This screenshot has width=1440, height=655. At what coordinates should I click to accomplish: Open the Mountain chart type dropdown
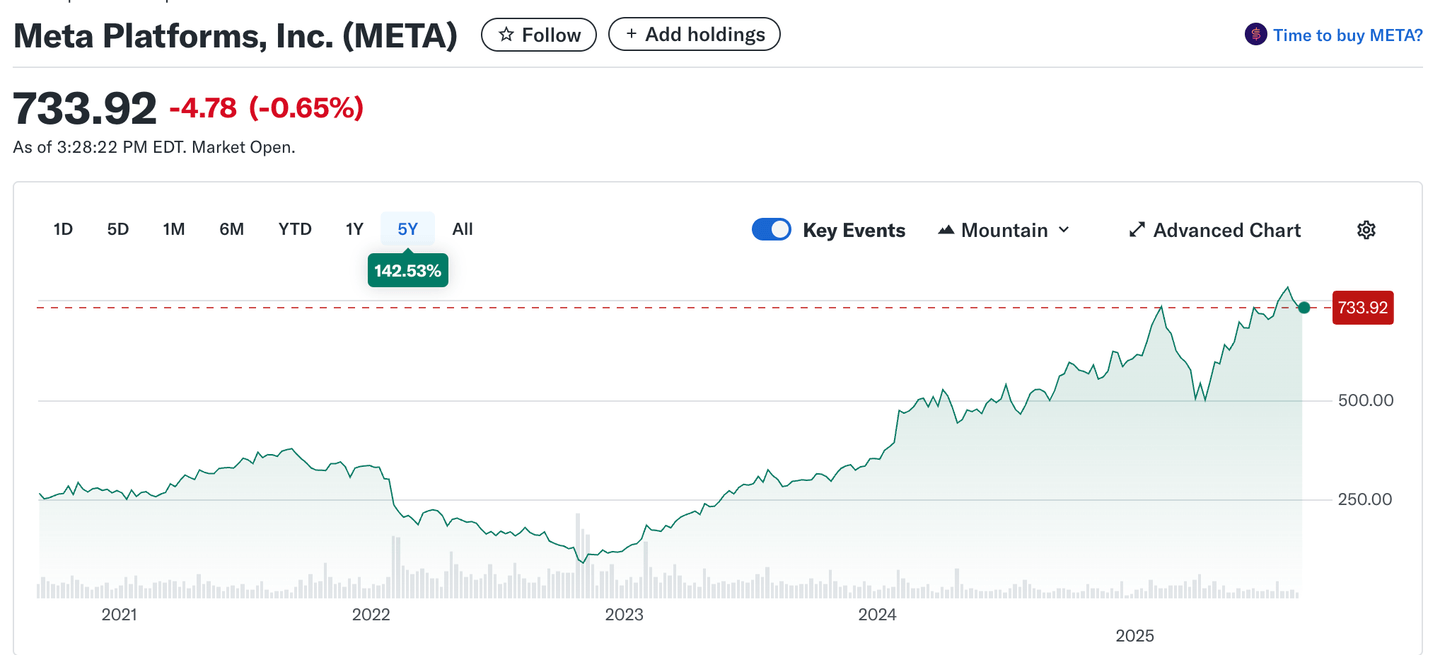pyautogui.click(x=1003, y=230)
